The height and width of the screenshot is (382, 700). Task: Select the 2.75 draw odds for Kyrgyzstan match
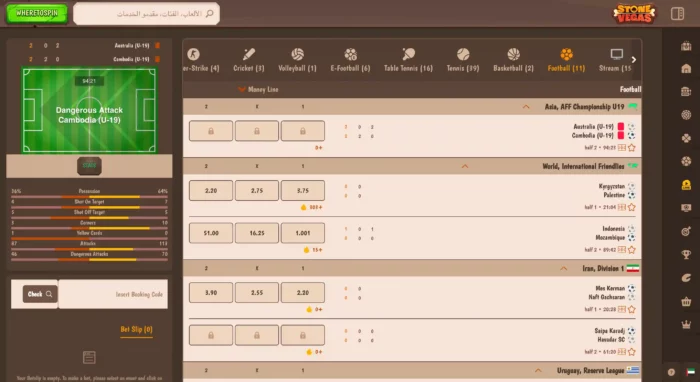tap(257, 191)
